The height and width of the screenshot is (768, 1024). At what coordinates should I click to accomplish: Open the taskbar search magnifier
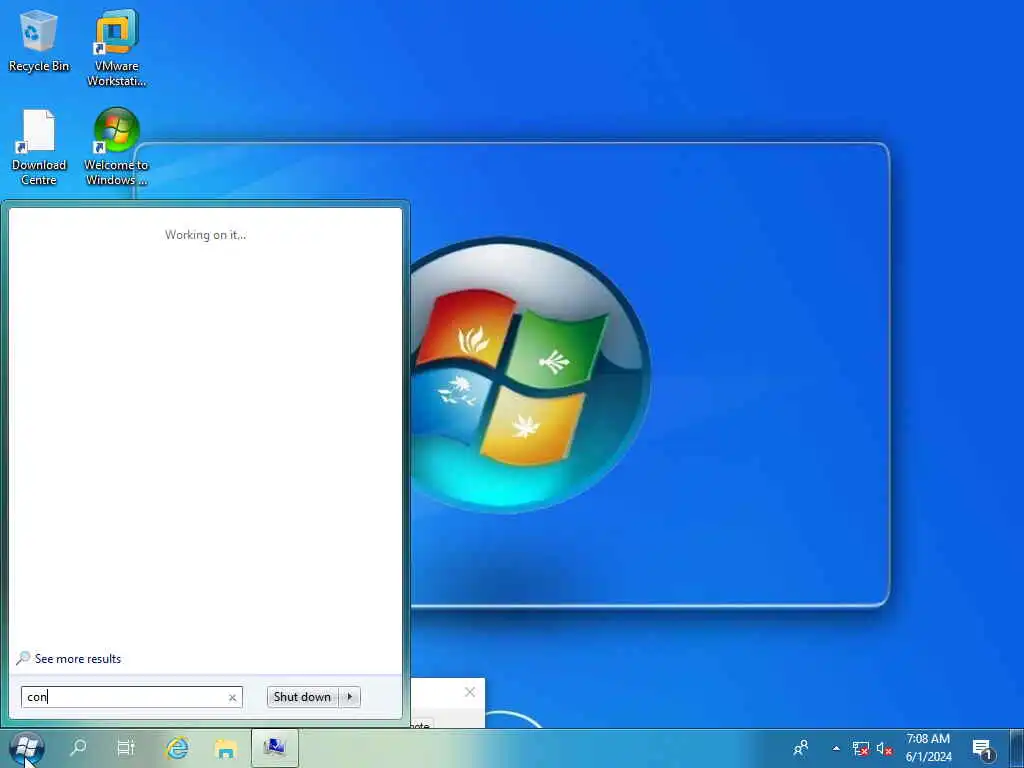pyautogui.click(x=78, y=748)
